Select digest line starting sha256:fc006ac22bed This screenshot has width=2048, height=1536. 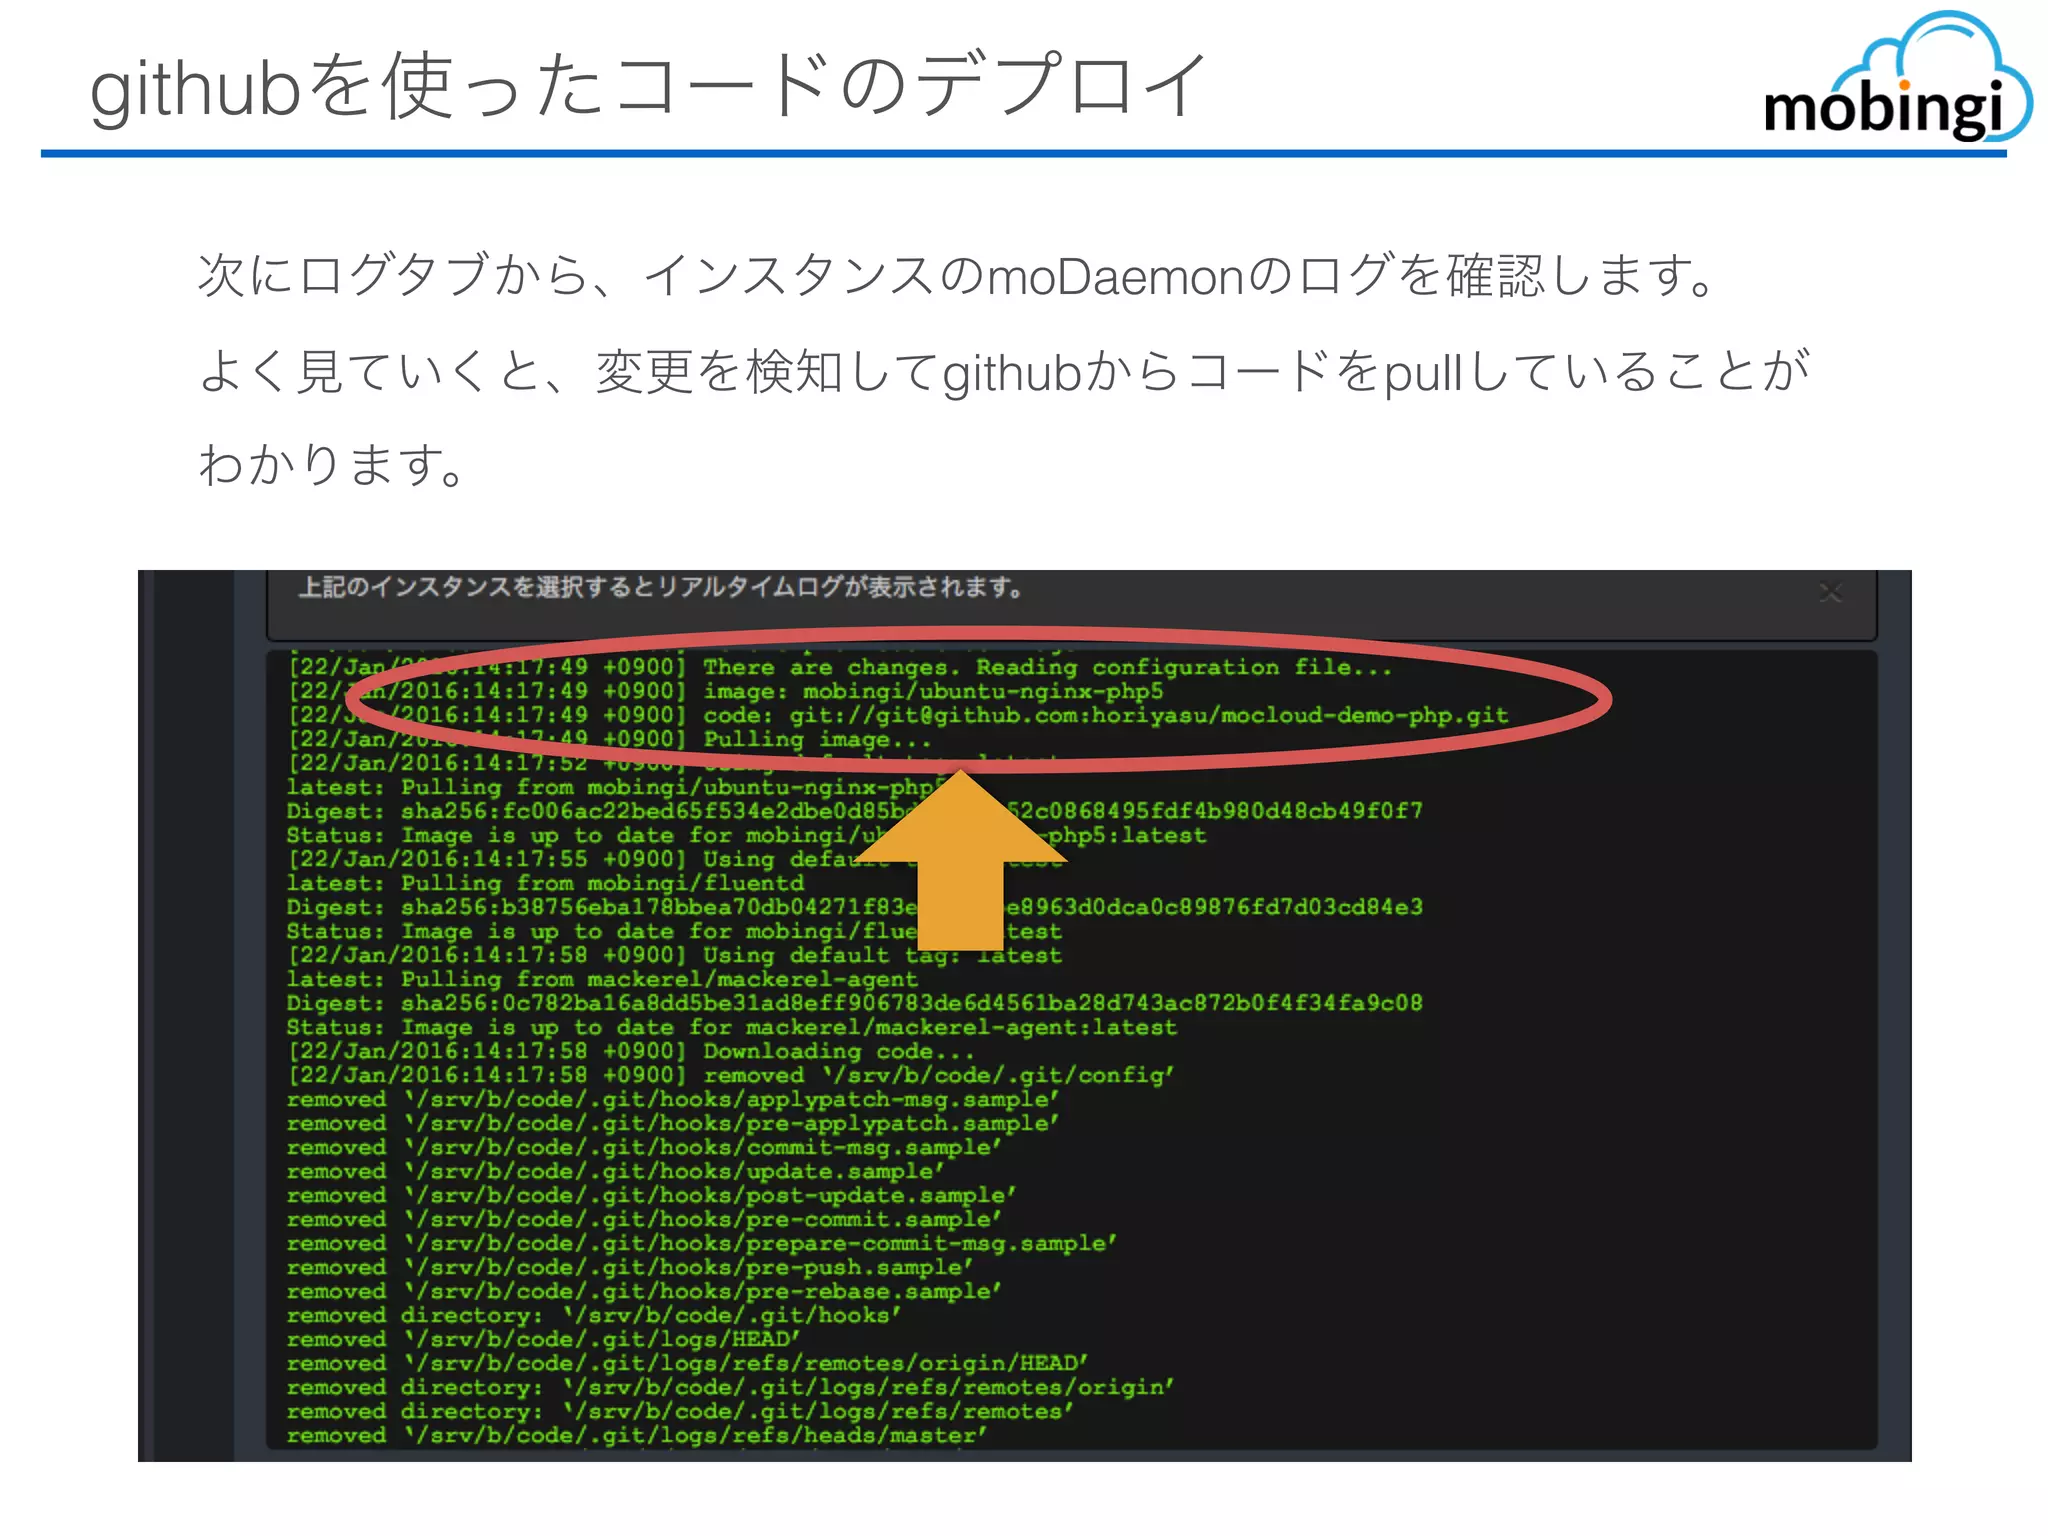pyautogui.click(x=854, y=811)
